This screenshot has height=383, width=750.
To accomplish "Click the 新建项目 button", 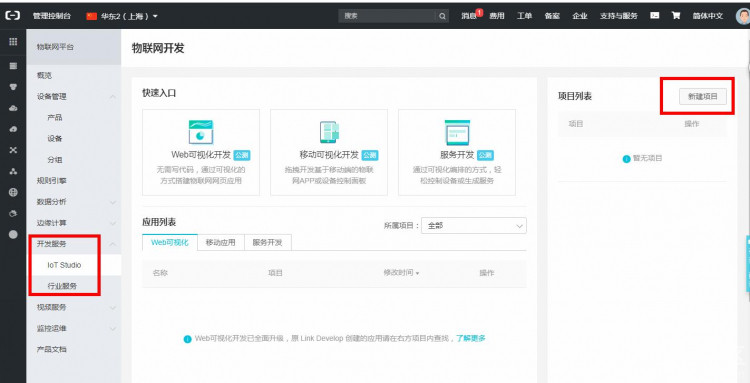I will (703, 97).
